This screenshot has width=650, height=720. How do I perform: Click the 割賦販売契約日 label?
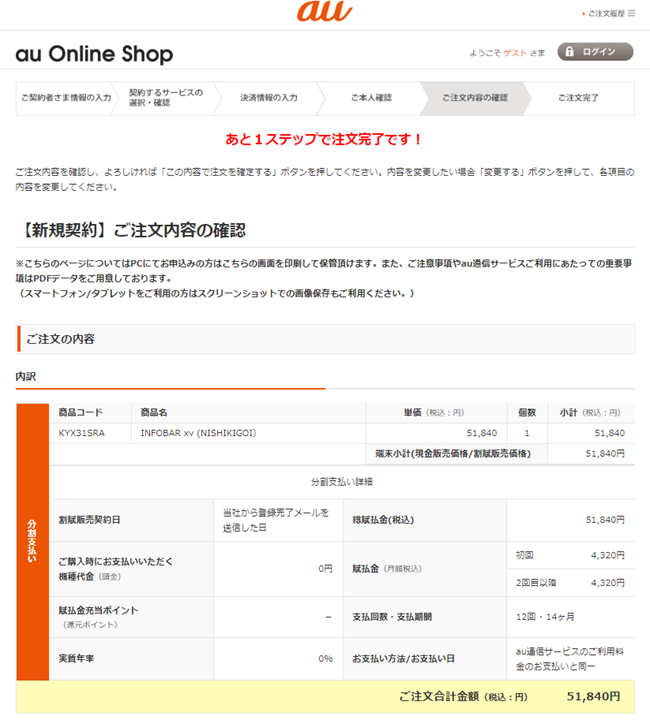90,520
